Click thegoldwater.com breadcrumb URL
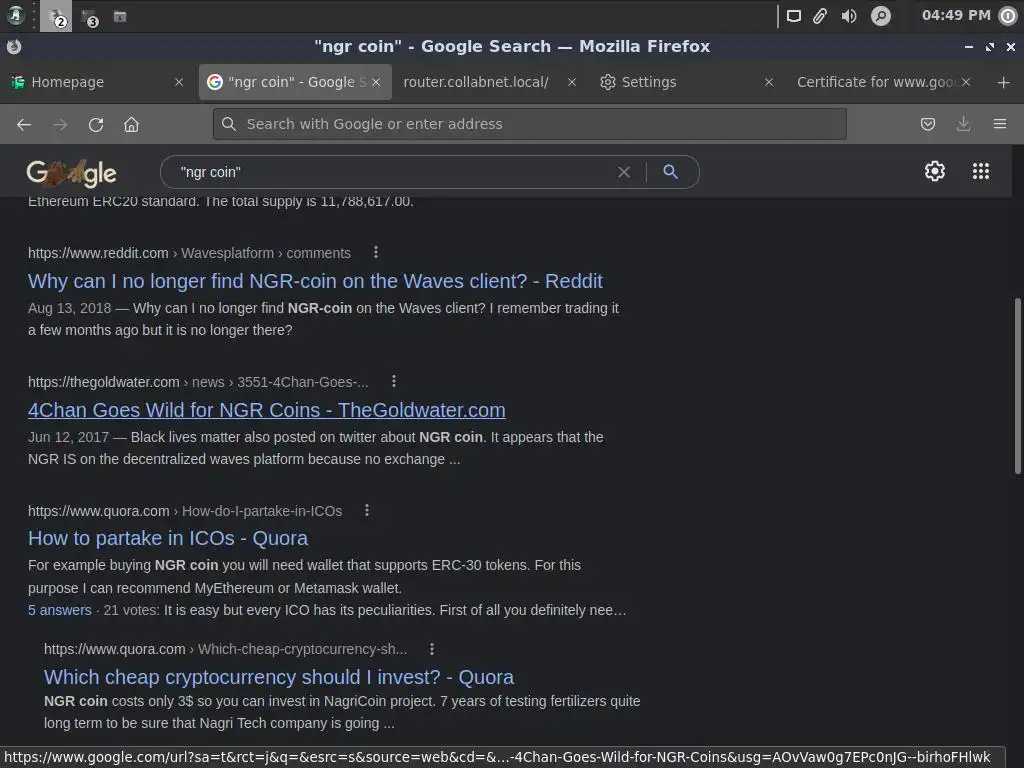 tap(198, 382)
